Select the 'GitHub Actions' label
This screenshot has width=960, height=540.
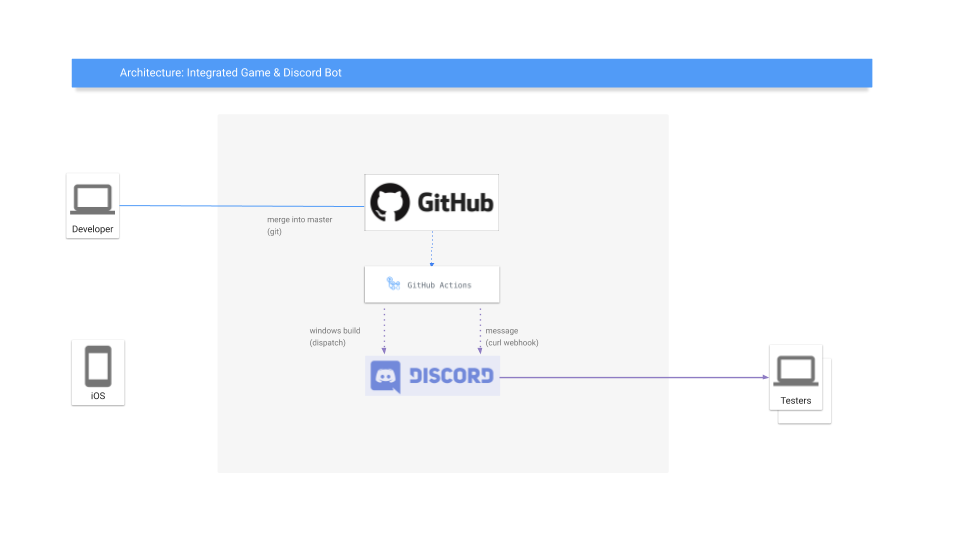pyautogui.click(x=440, y=285)
